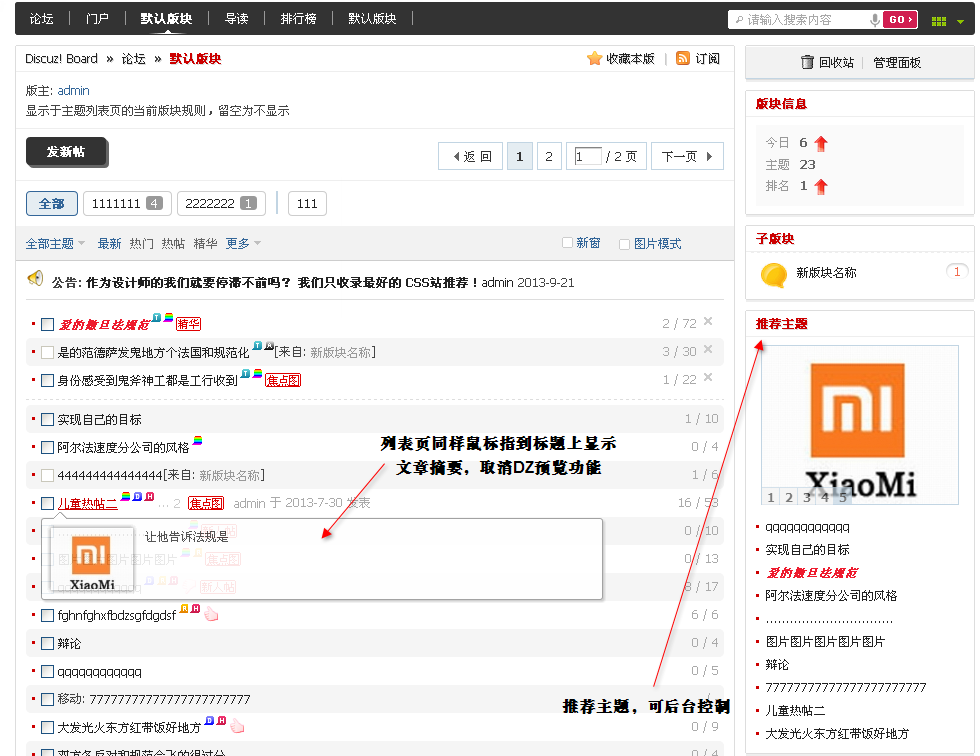
Task: Expand the 更多 filter dropdown
Action: 243,244
